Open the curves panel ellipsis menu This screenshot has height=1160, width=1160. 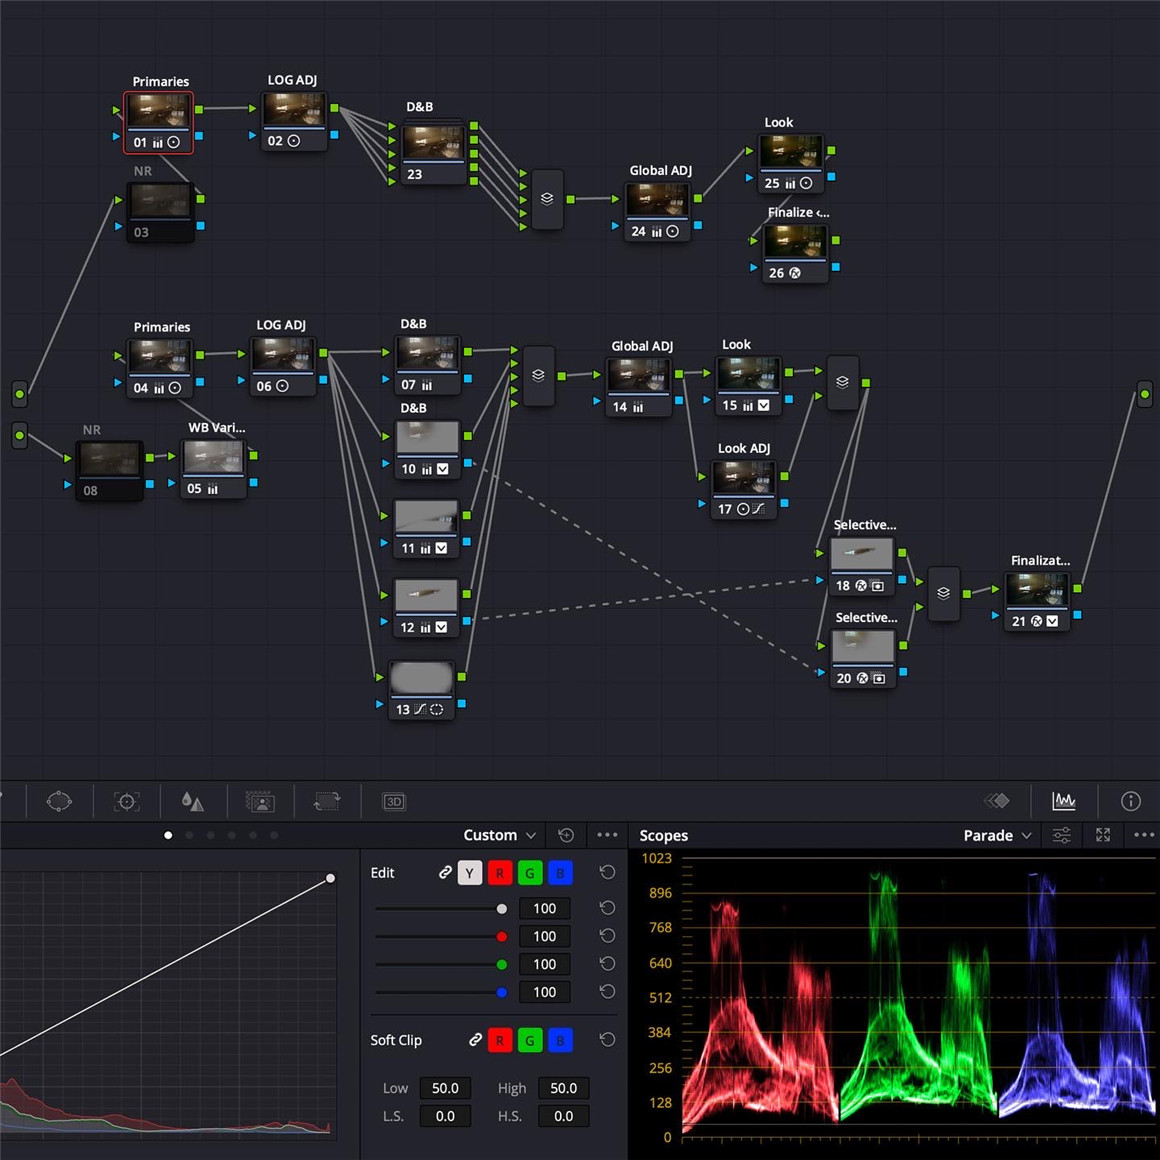[x=607, y=835]
